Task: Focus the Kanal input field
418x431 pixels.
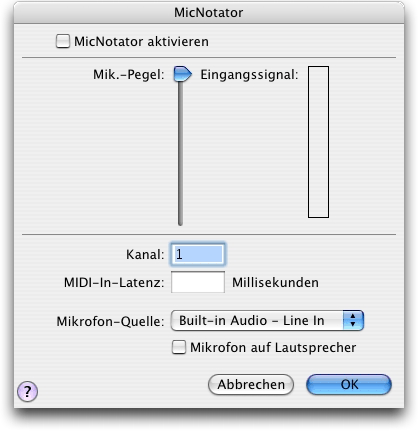Action: click(x=198, y=254)
